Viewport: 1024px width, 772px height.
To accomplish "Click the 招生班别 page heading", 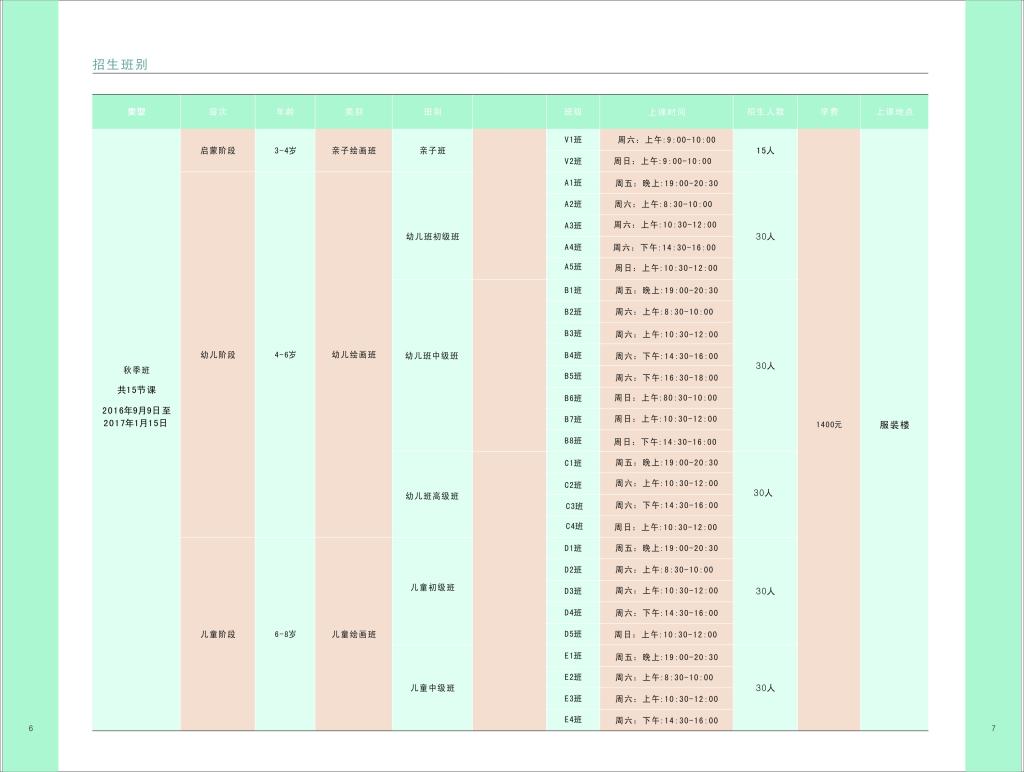I will click(120, 64).
